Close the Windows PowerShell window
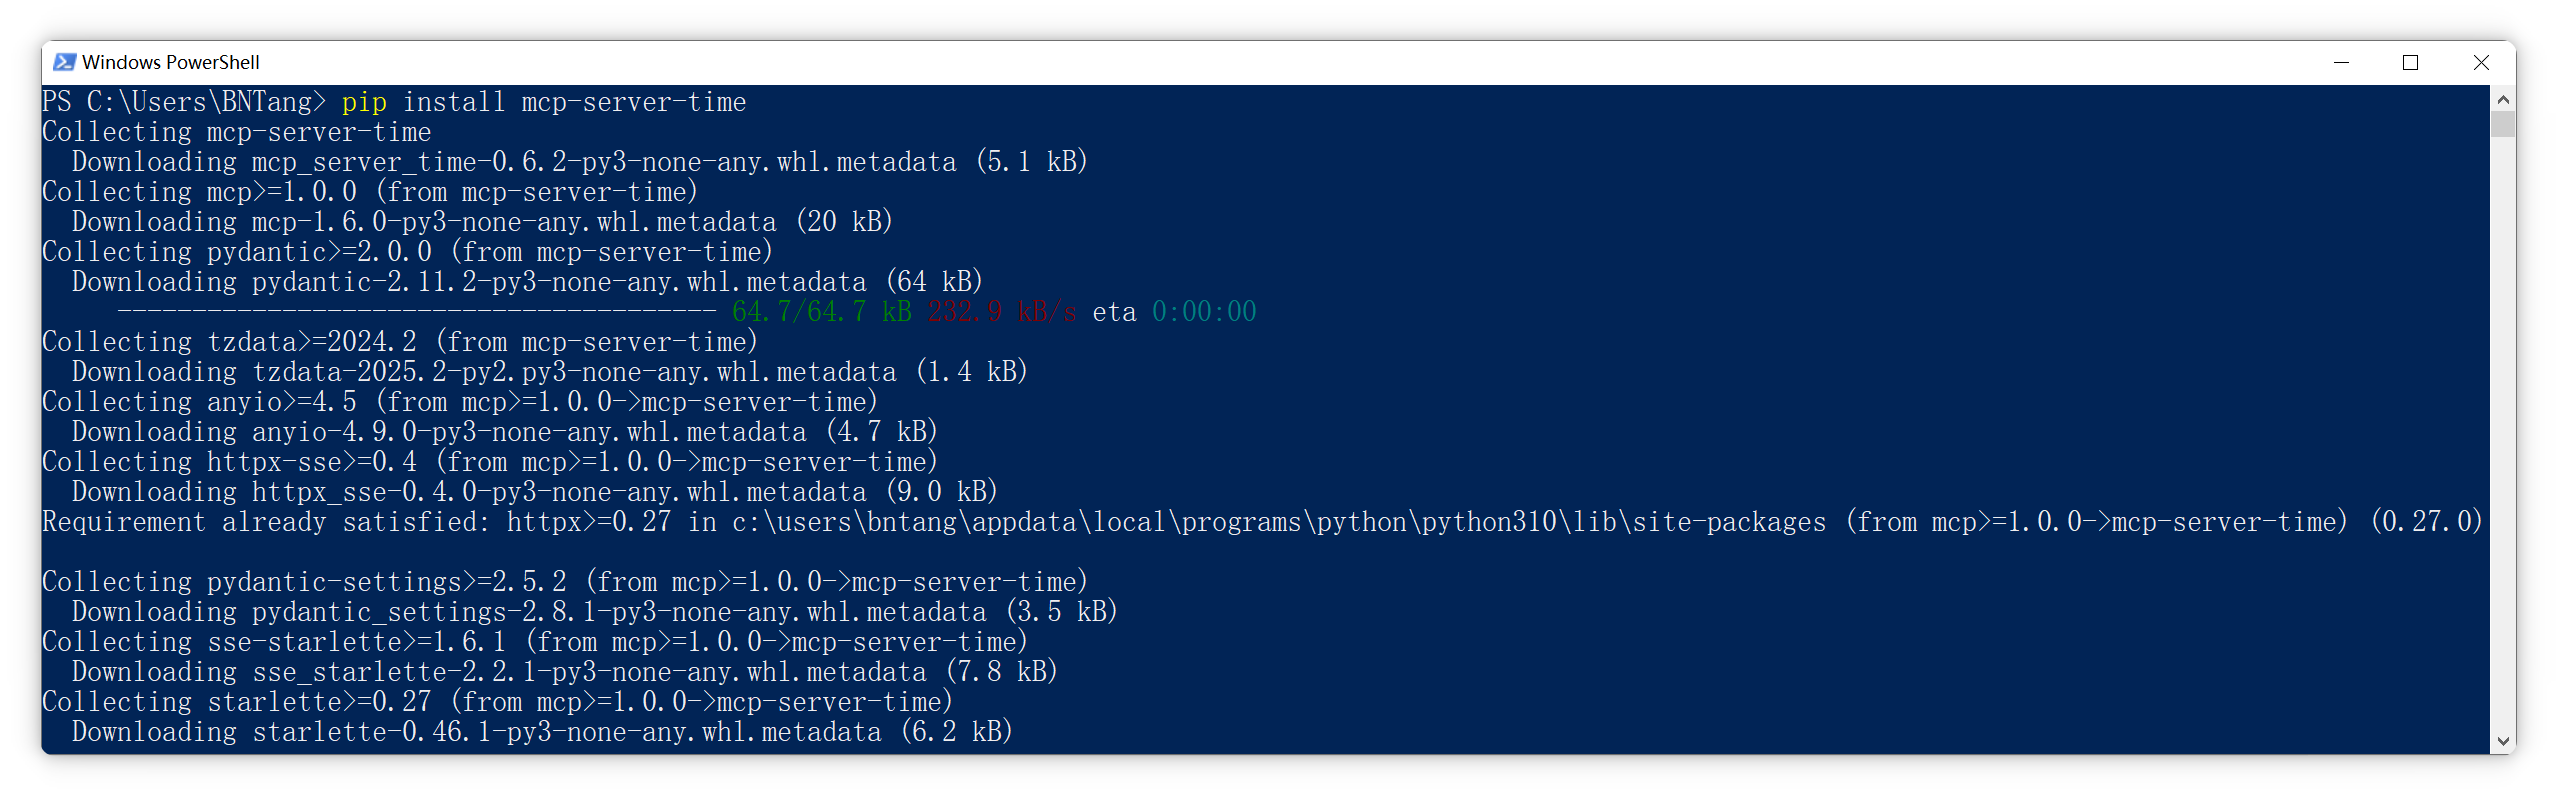This screenshot has width=2557, height=796. tap(2481, 62)
